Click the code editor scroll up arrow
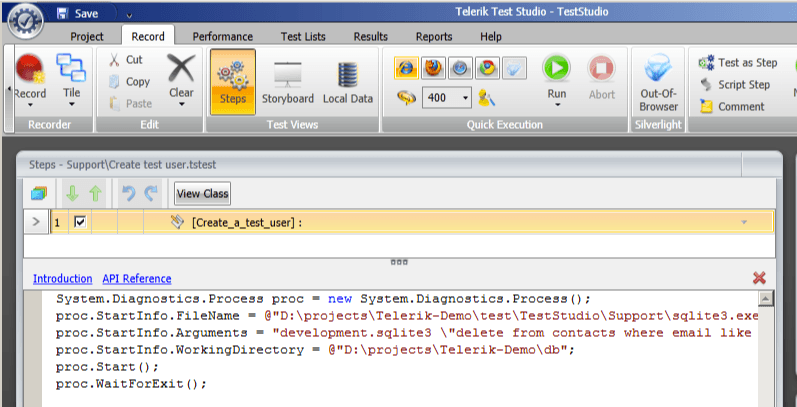797x407 pixels. (766, 298)
